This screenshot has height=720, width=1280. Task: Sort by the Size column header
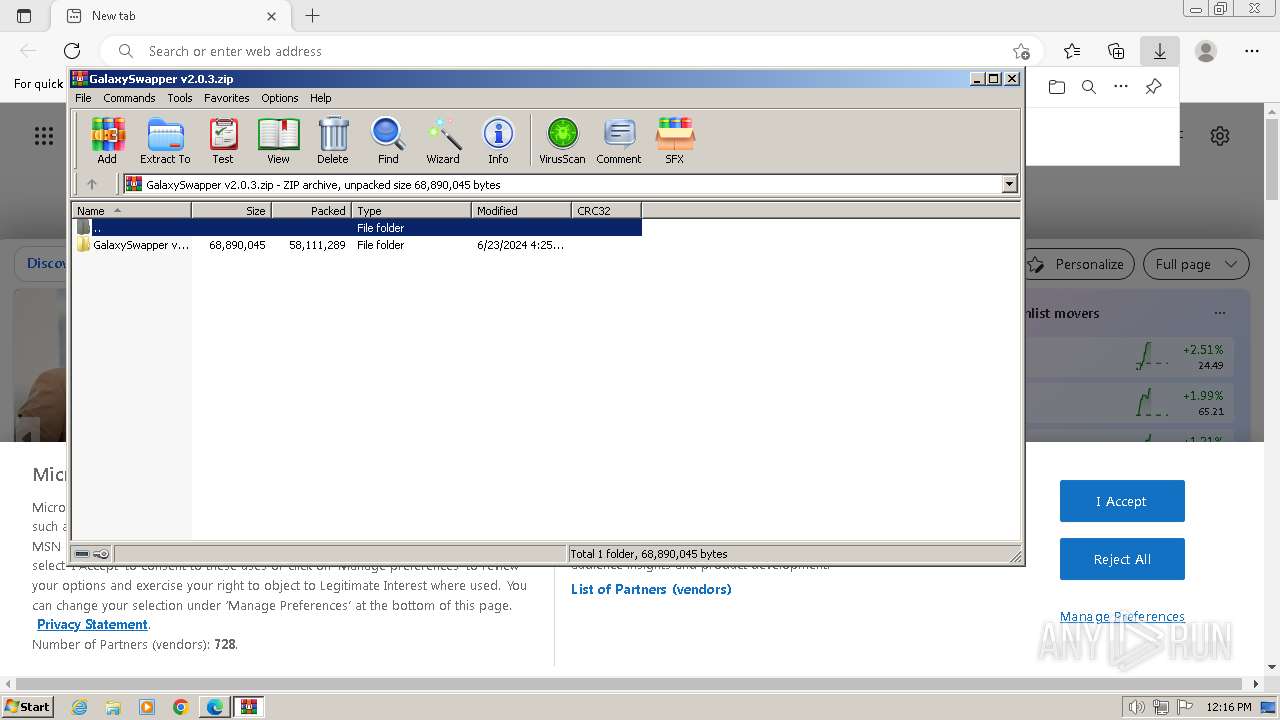tap(231, 210)
